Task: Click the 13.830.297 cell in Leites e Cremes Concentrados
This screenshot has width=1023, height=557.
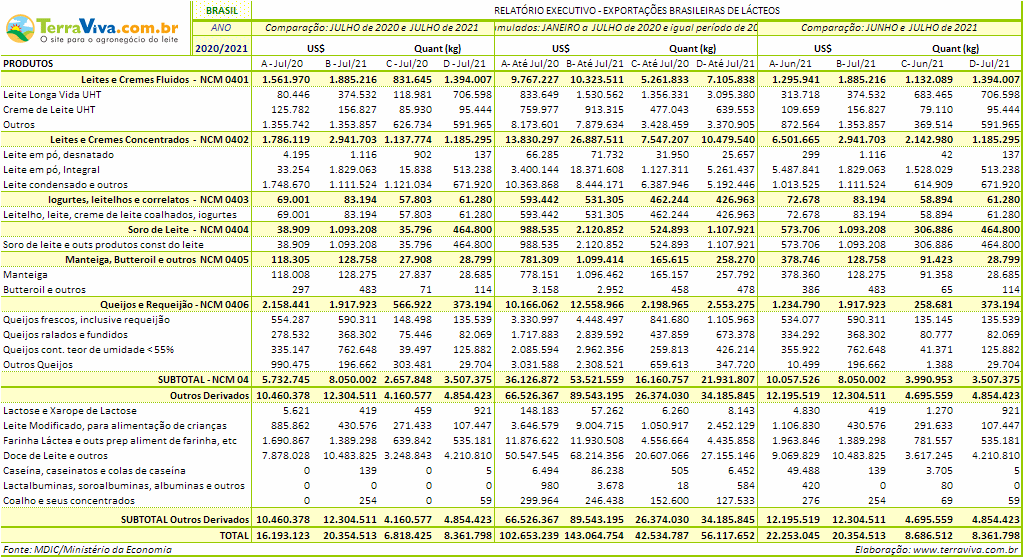Action: 532,140
